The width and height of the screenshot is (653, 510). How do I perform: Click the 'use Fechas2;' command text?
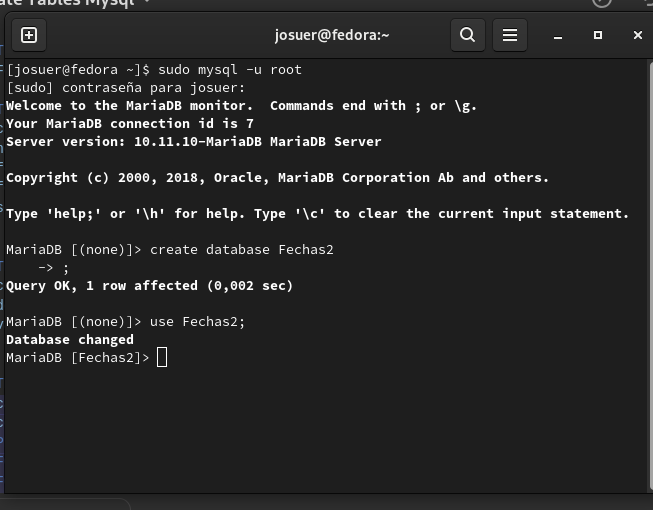point(197,322)
